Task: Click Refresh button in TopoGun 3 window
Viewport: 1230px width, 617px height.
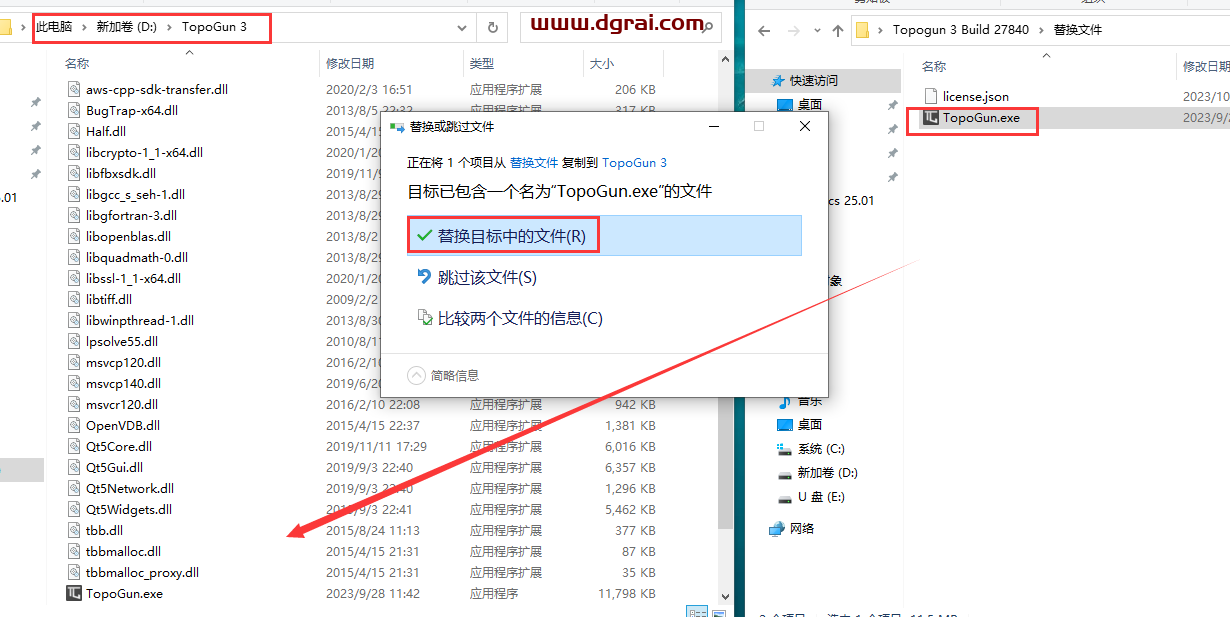Action: click(492, 27)
